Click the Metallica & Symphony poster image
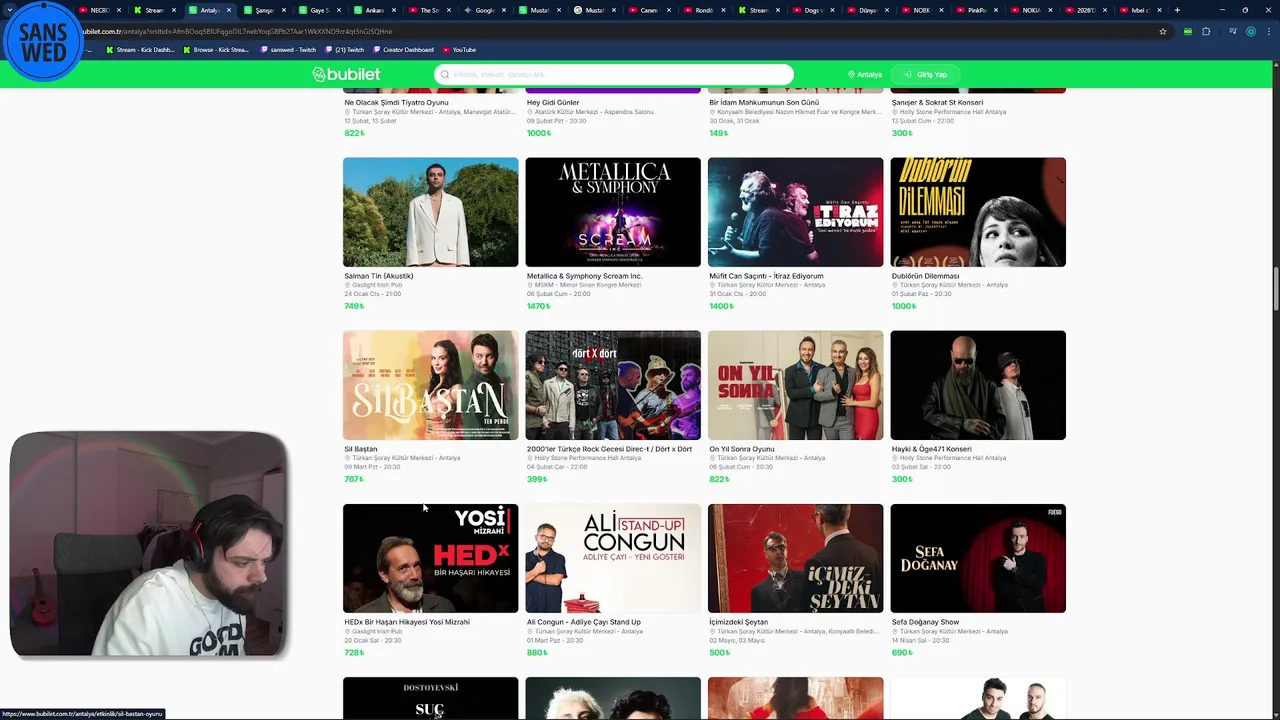 point(613,212)
